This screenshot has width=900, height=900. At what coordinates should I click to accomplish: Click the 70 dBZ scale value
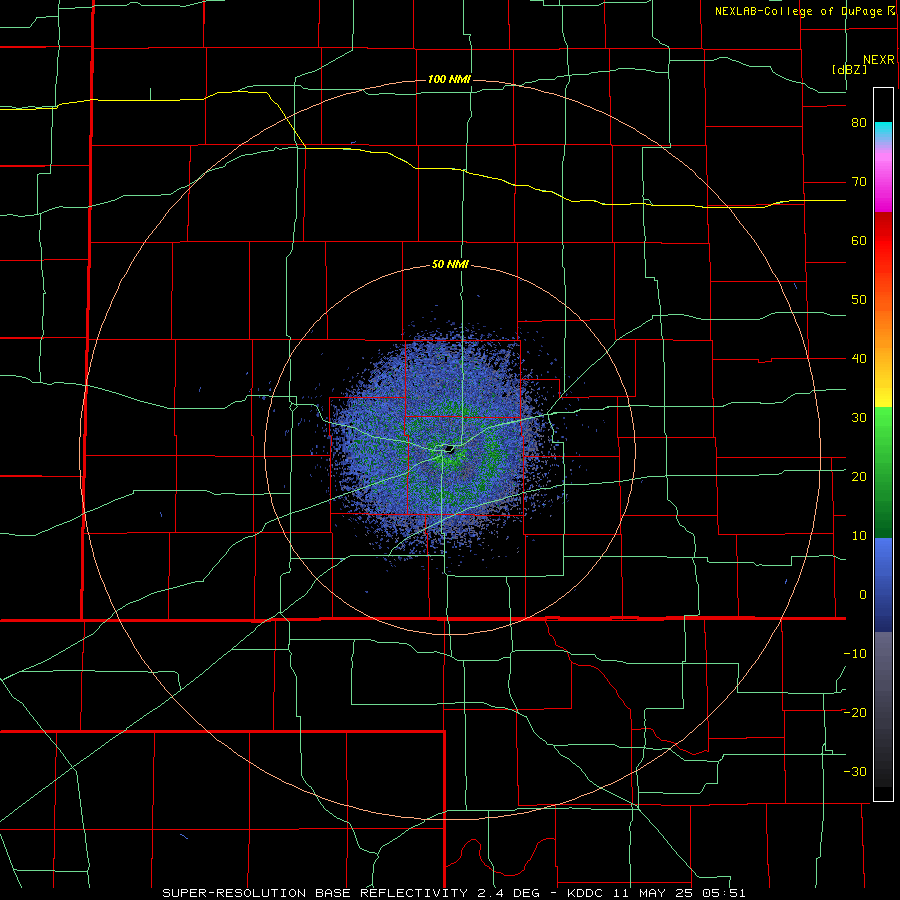coord(859,182)
